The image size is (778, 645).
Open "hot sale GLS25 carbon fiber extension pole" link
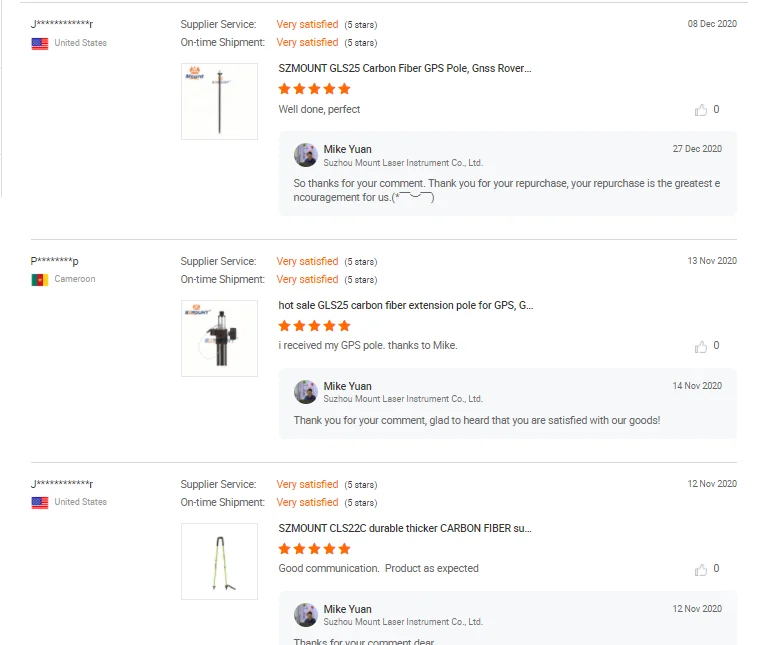(406, 305)
